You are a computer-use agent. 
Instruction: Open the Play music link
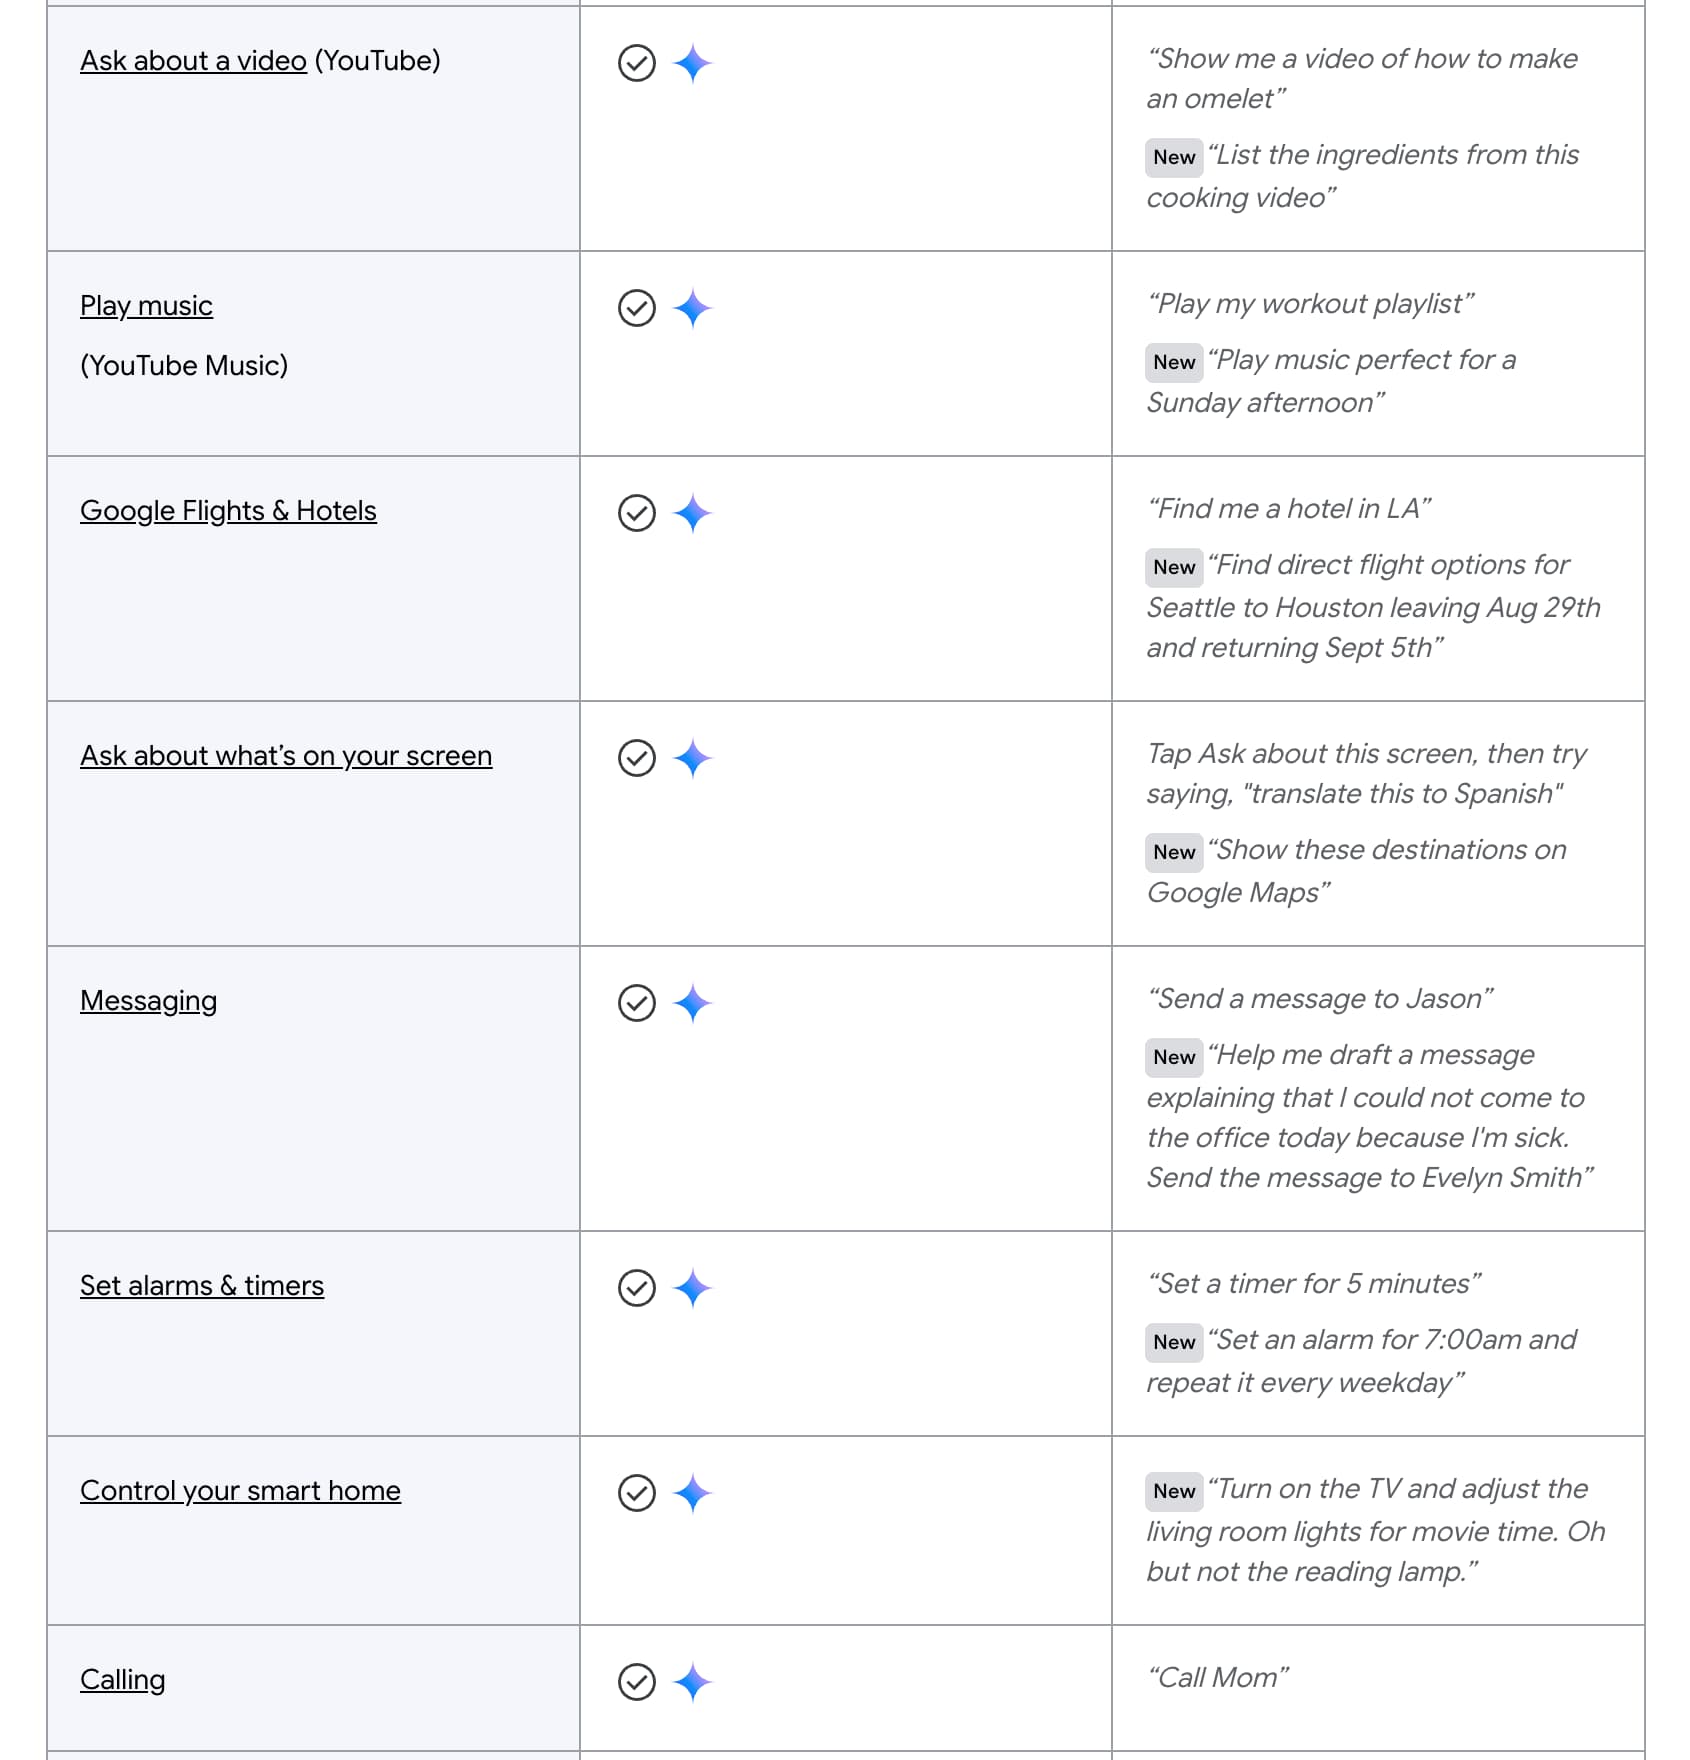pos(146,306)
